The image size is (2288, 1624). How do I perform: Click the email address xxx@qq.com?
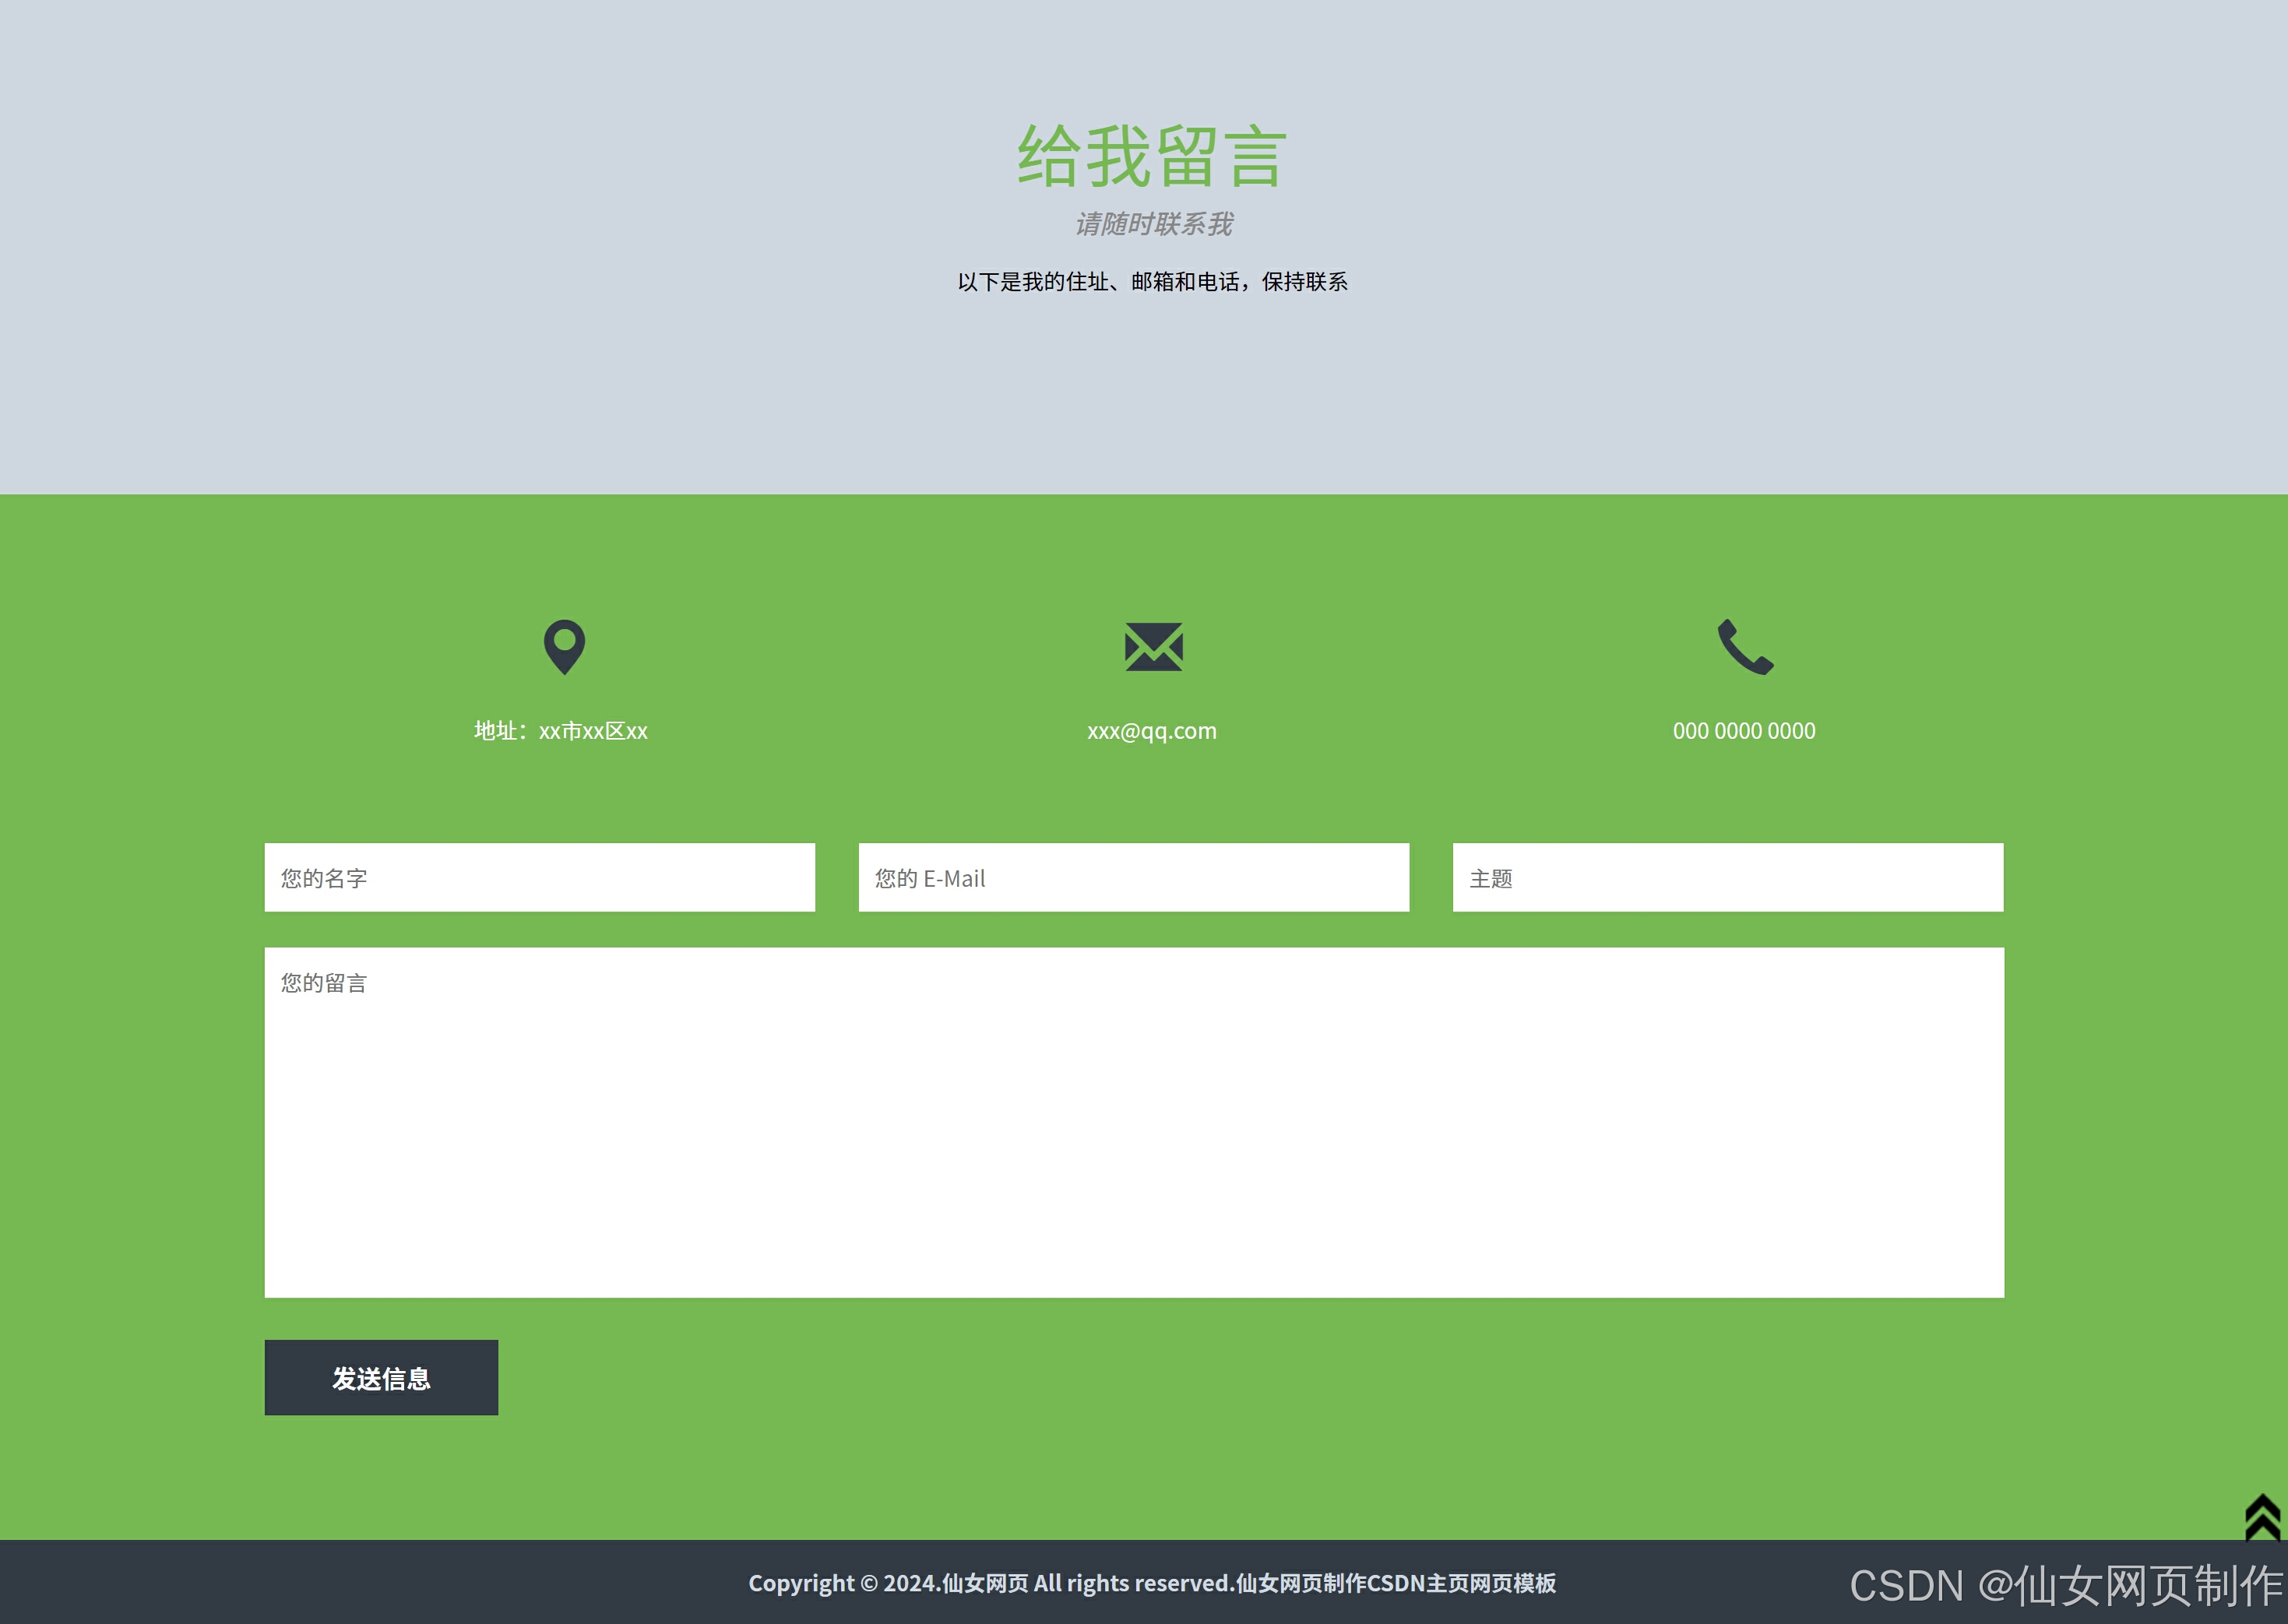[x=1152, y=730]
